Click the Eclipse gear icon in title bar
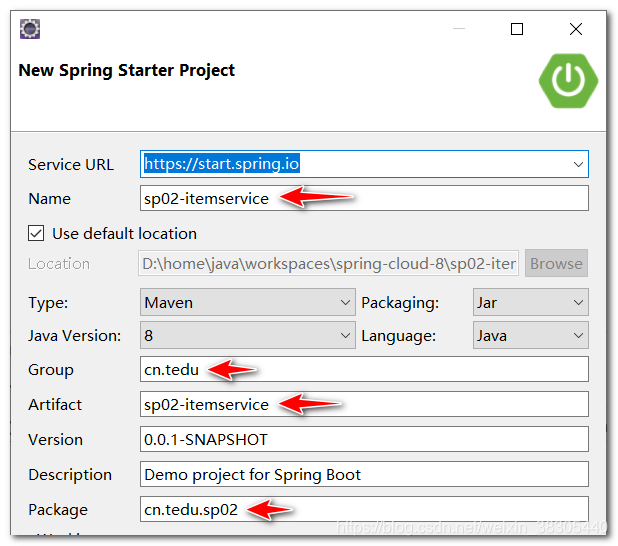618x546 pixels. point(30,29)
